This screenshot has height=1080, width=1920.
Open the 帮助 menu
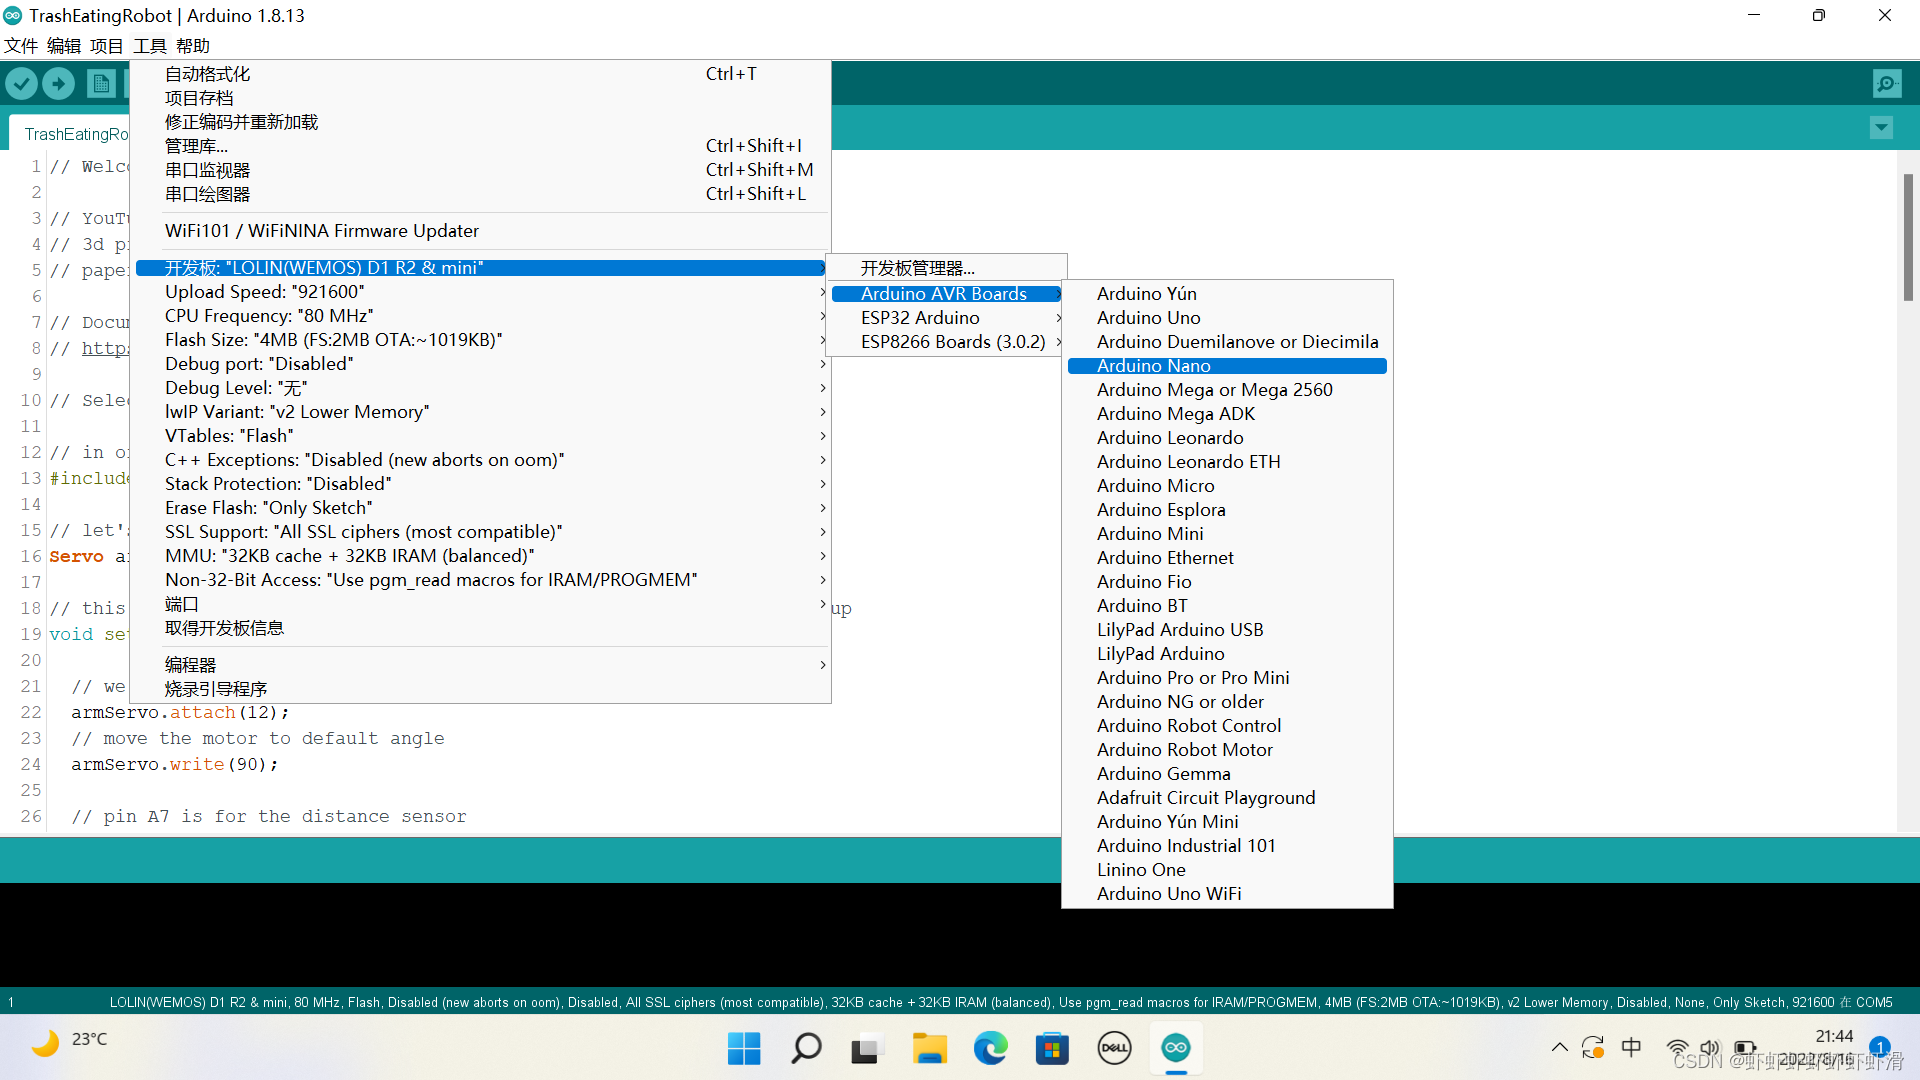[193, 46]
